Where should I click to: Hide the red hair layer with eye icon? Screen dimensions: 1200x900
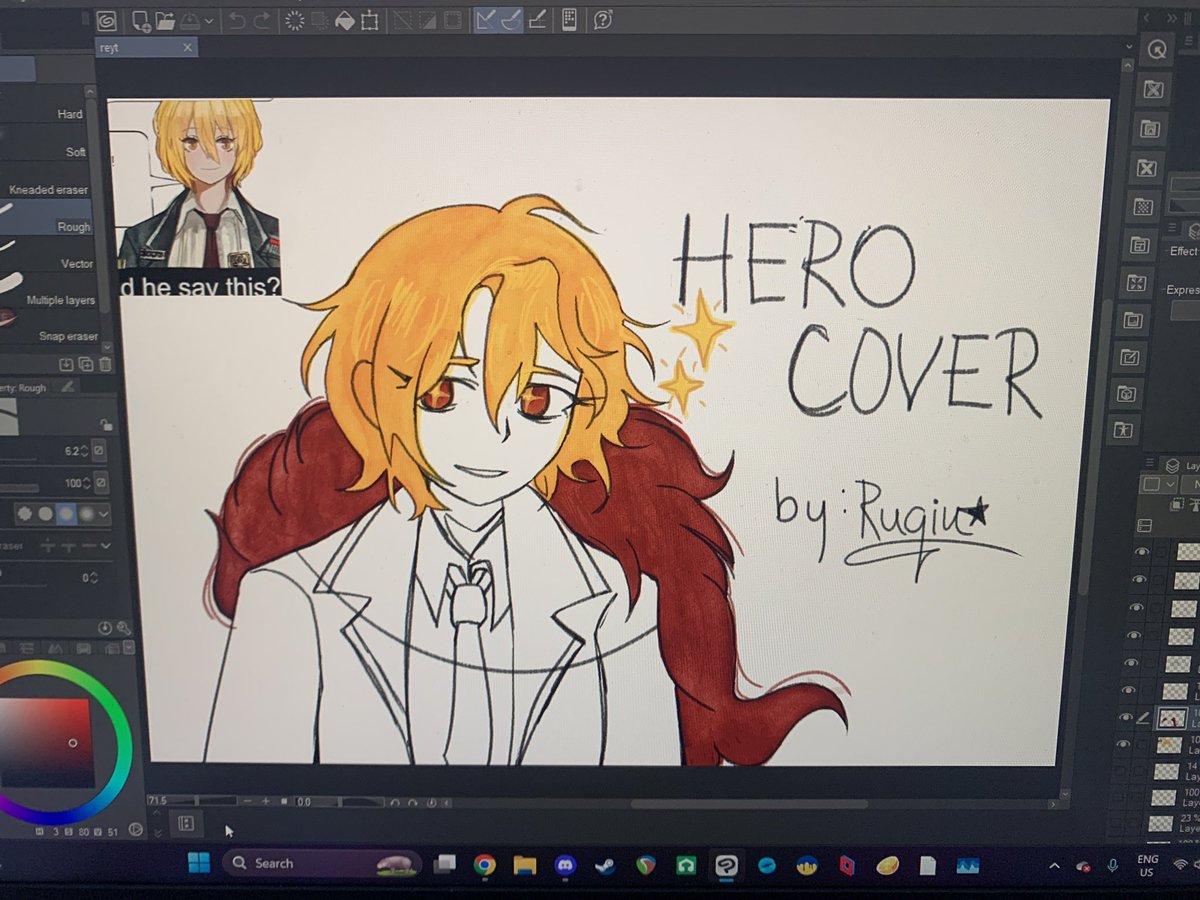click(1126, 717)
